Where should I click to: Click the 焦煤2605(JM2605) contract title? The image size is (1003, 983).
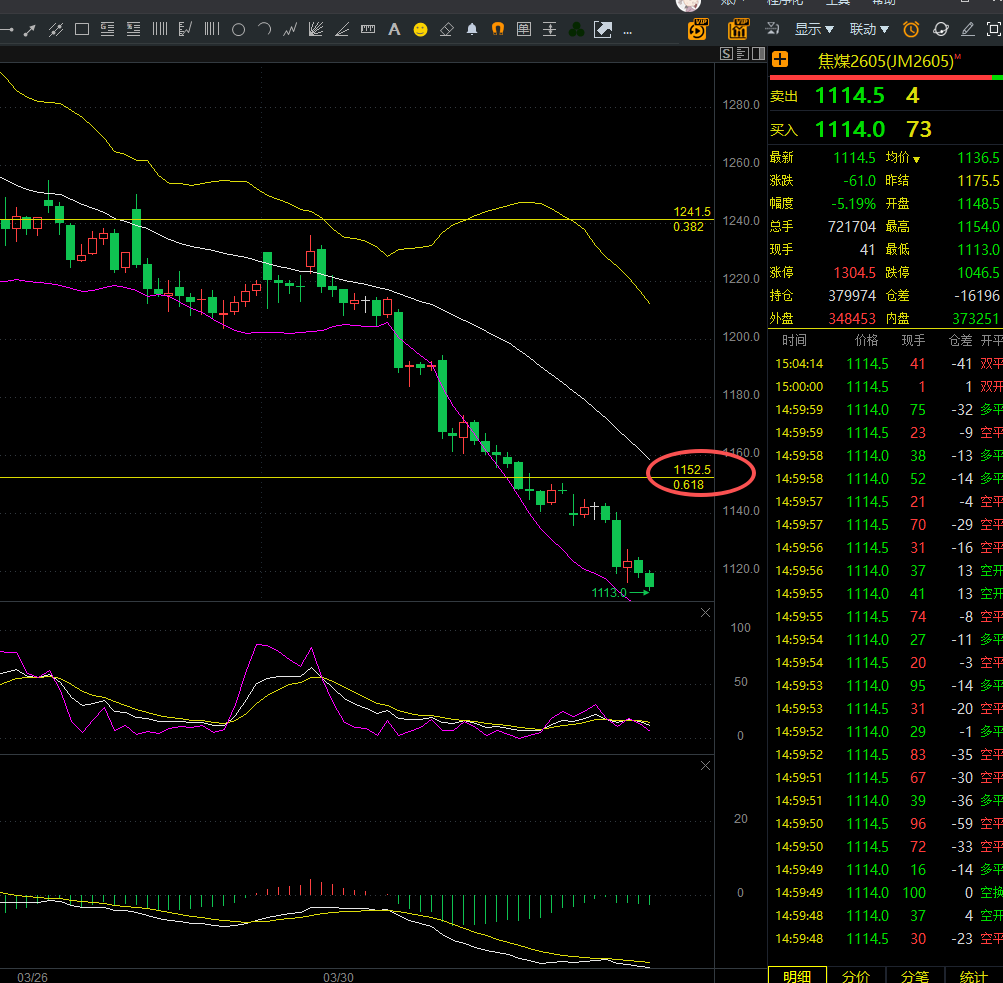point(885,61)
